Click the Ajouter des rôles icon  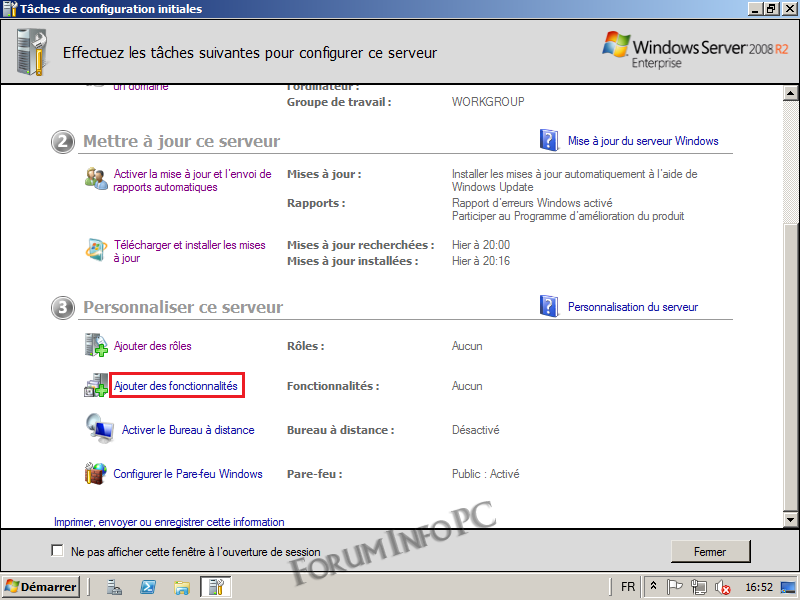click(x=96, y=345)
